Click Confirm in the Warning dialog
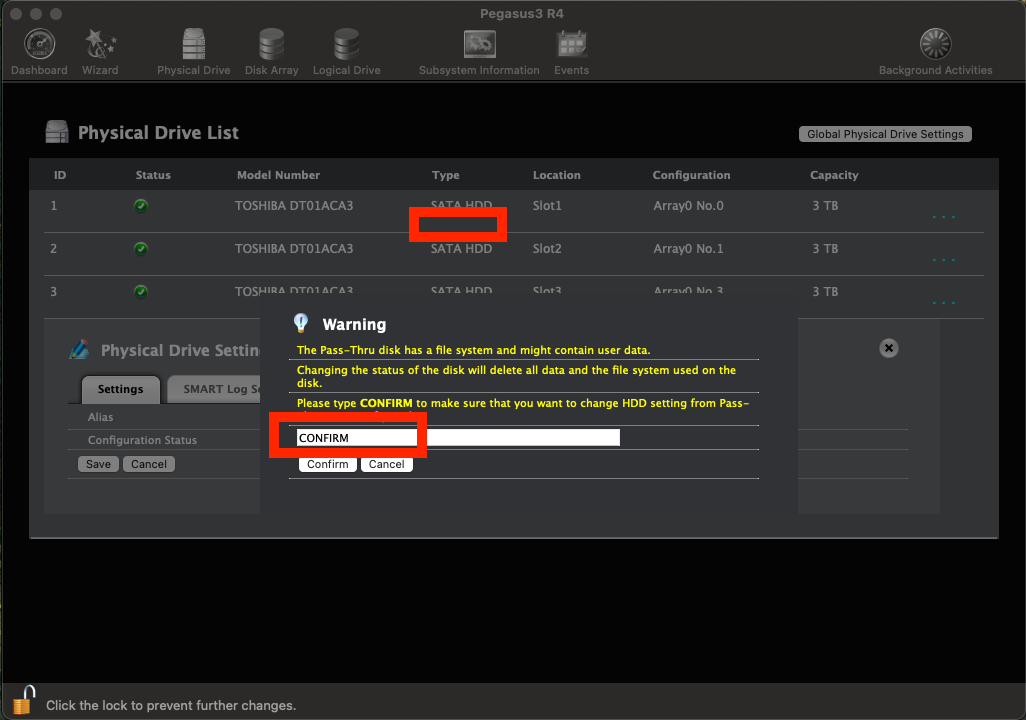Screen dimensions: 1026x720 tap(328, 464)
